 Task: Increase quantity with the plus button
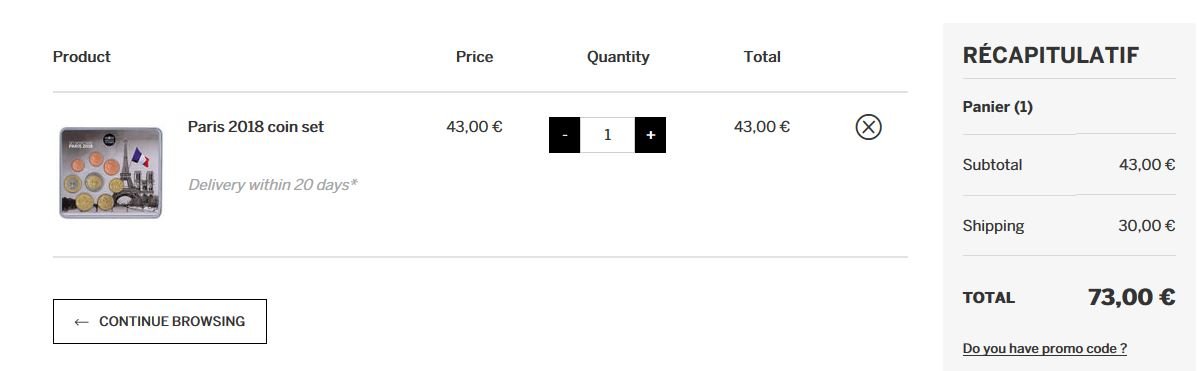point(650,135)
